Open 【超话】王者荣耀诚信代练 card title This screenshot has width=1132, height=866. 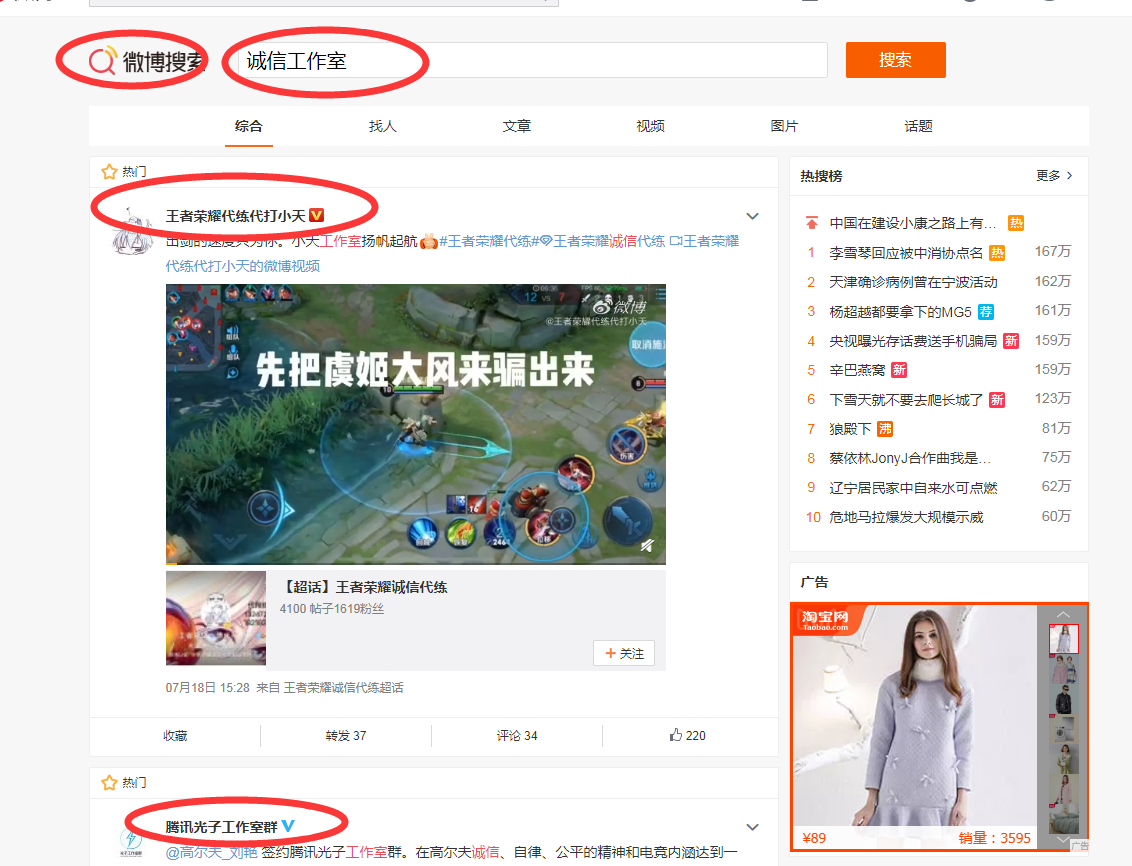pos(364,587)
